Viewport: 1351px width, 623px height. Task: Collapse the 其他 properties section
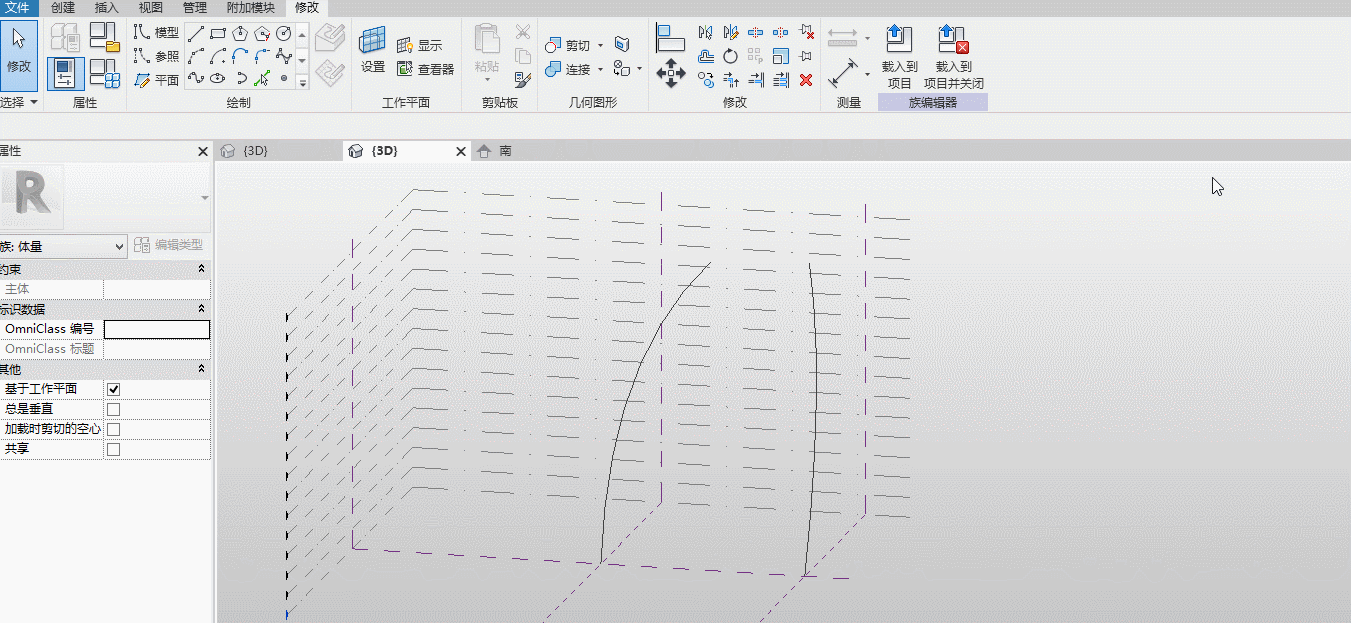point(202,369)
